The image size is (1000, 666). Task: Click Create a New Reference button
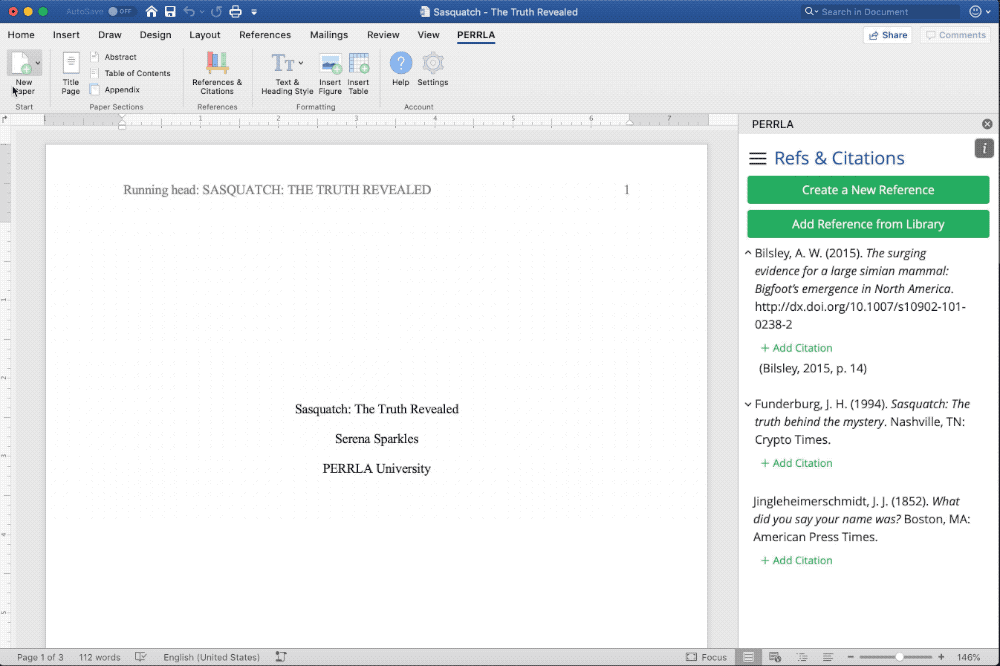pos(868,190)
